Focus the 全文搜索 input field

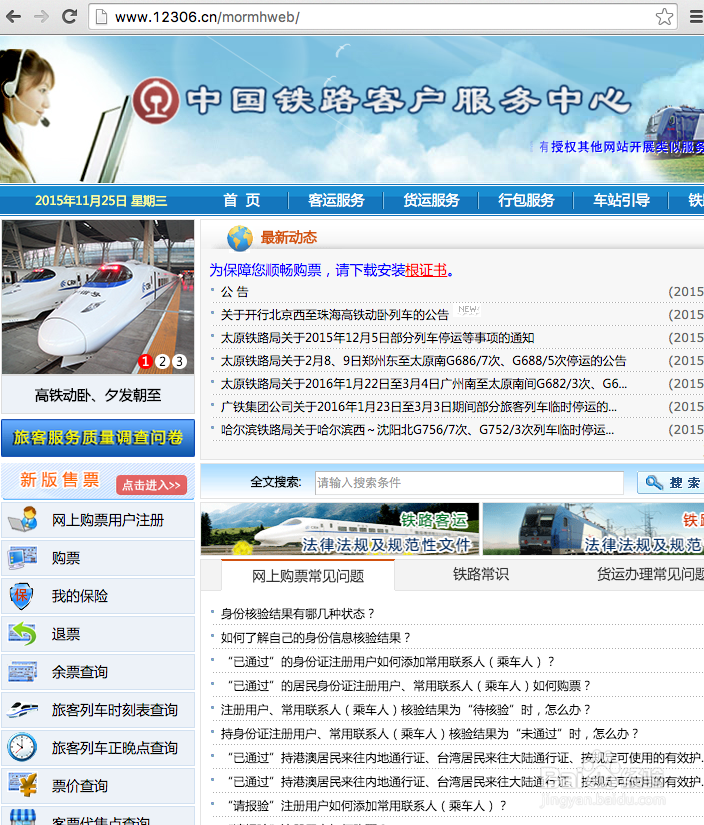469,482
